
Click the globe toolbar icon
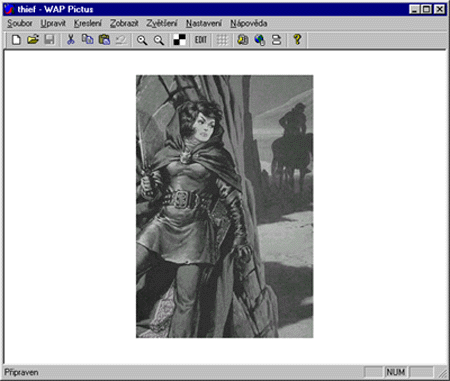[x=260, y=40]
